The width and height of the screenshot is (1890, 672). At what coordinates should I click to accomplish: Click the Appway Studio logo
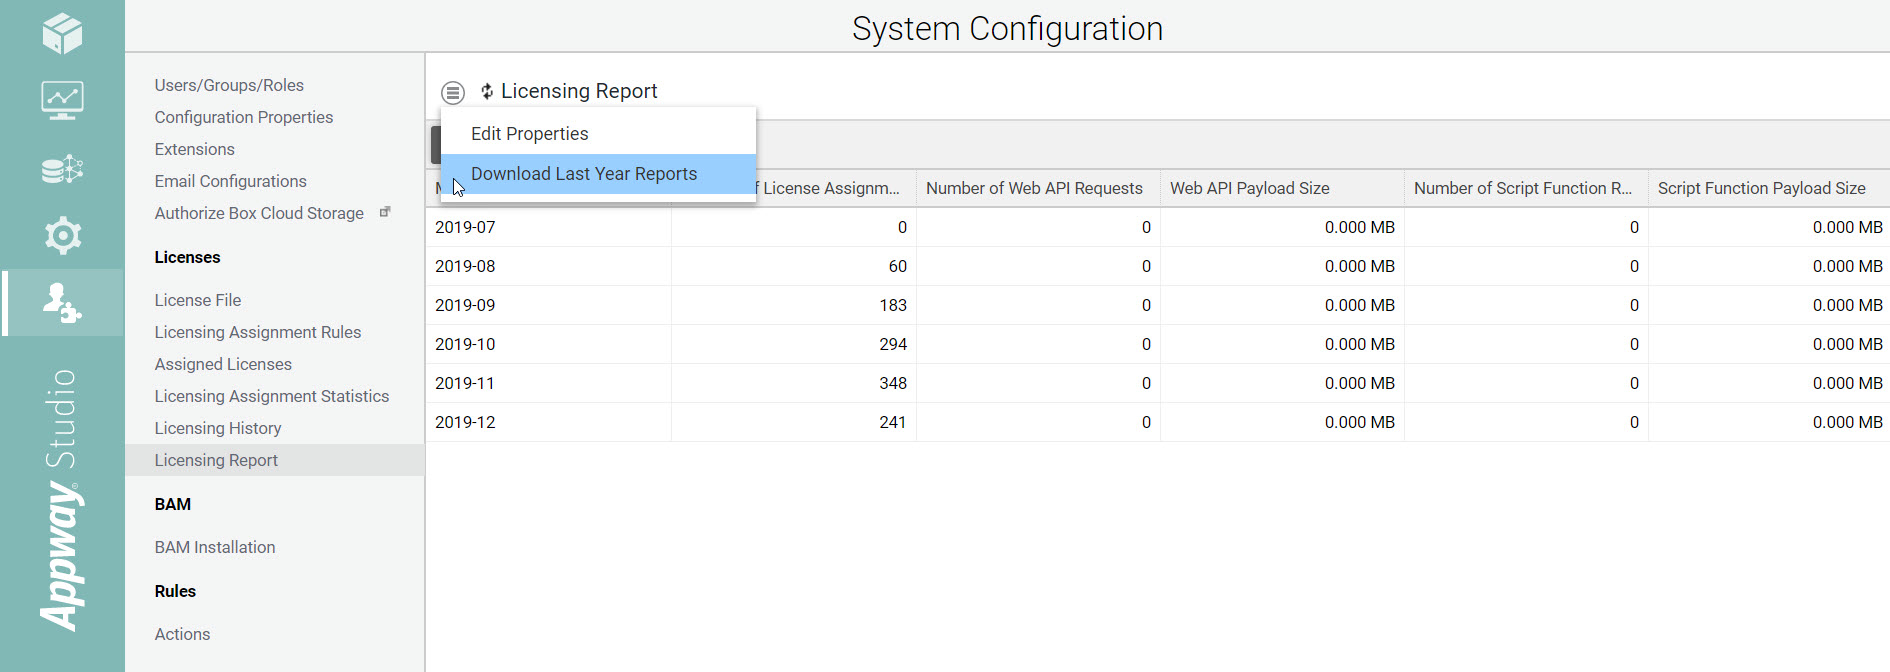point(61,500)
